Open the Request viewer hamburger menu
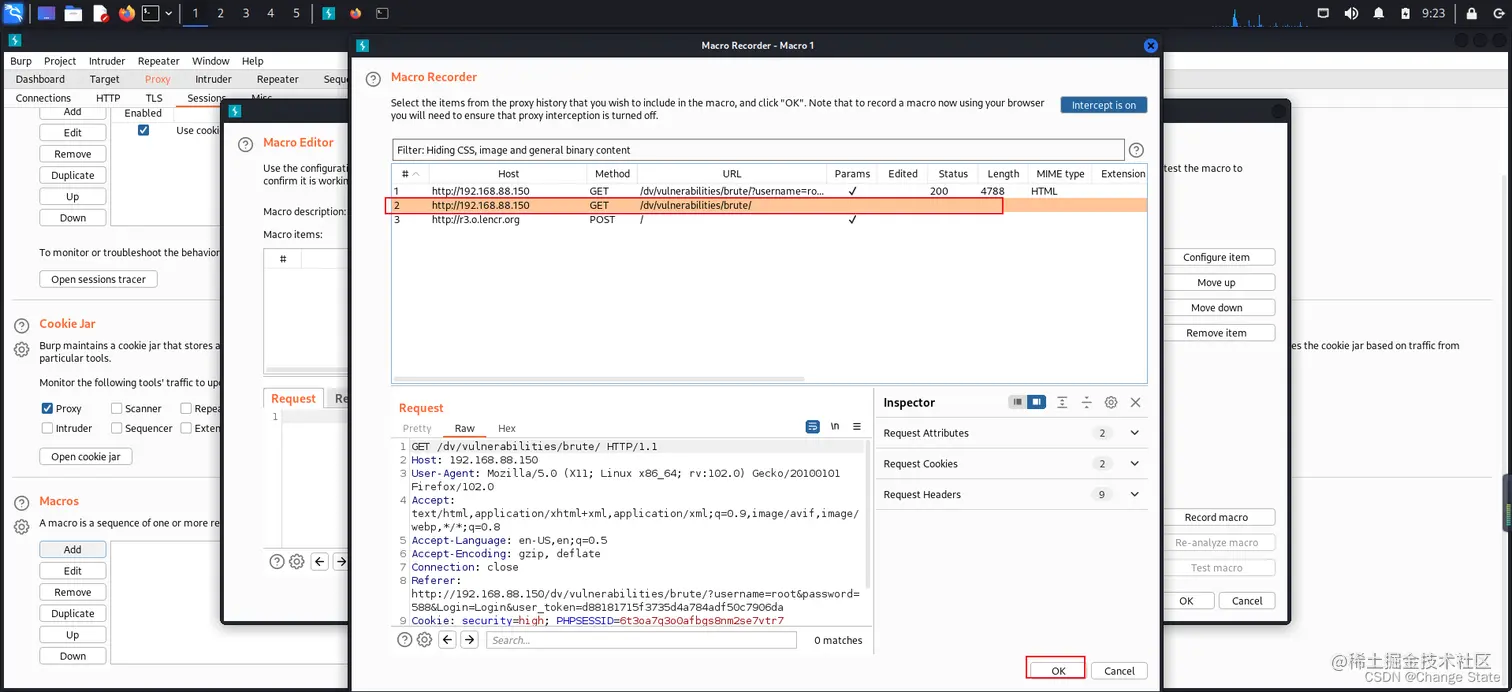Screen dimensions: 1512x692 tap(857, 427)
